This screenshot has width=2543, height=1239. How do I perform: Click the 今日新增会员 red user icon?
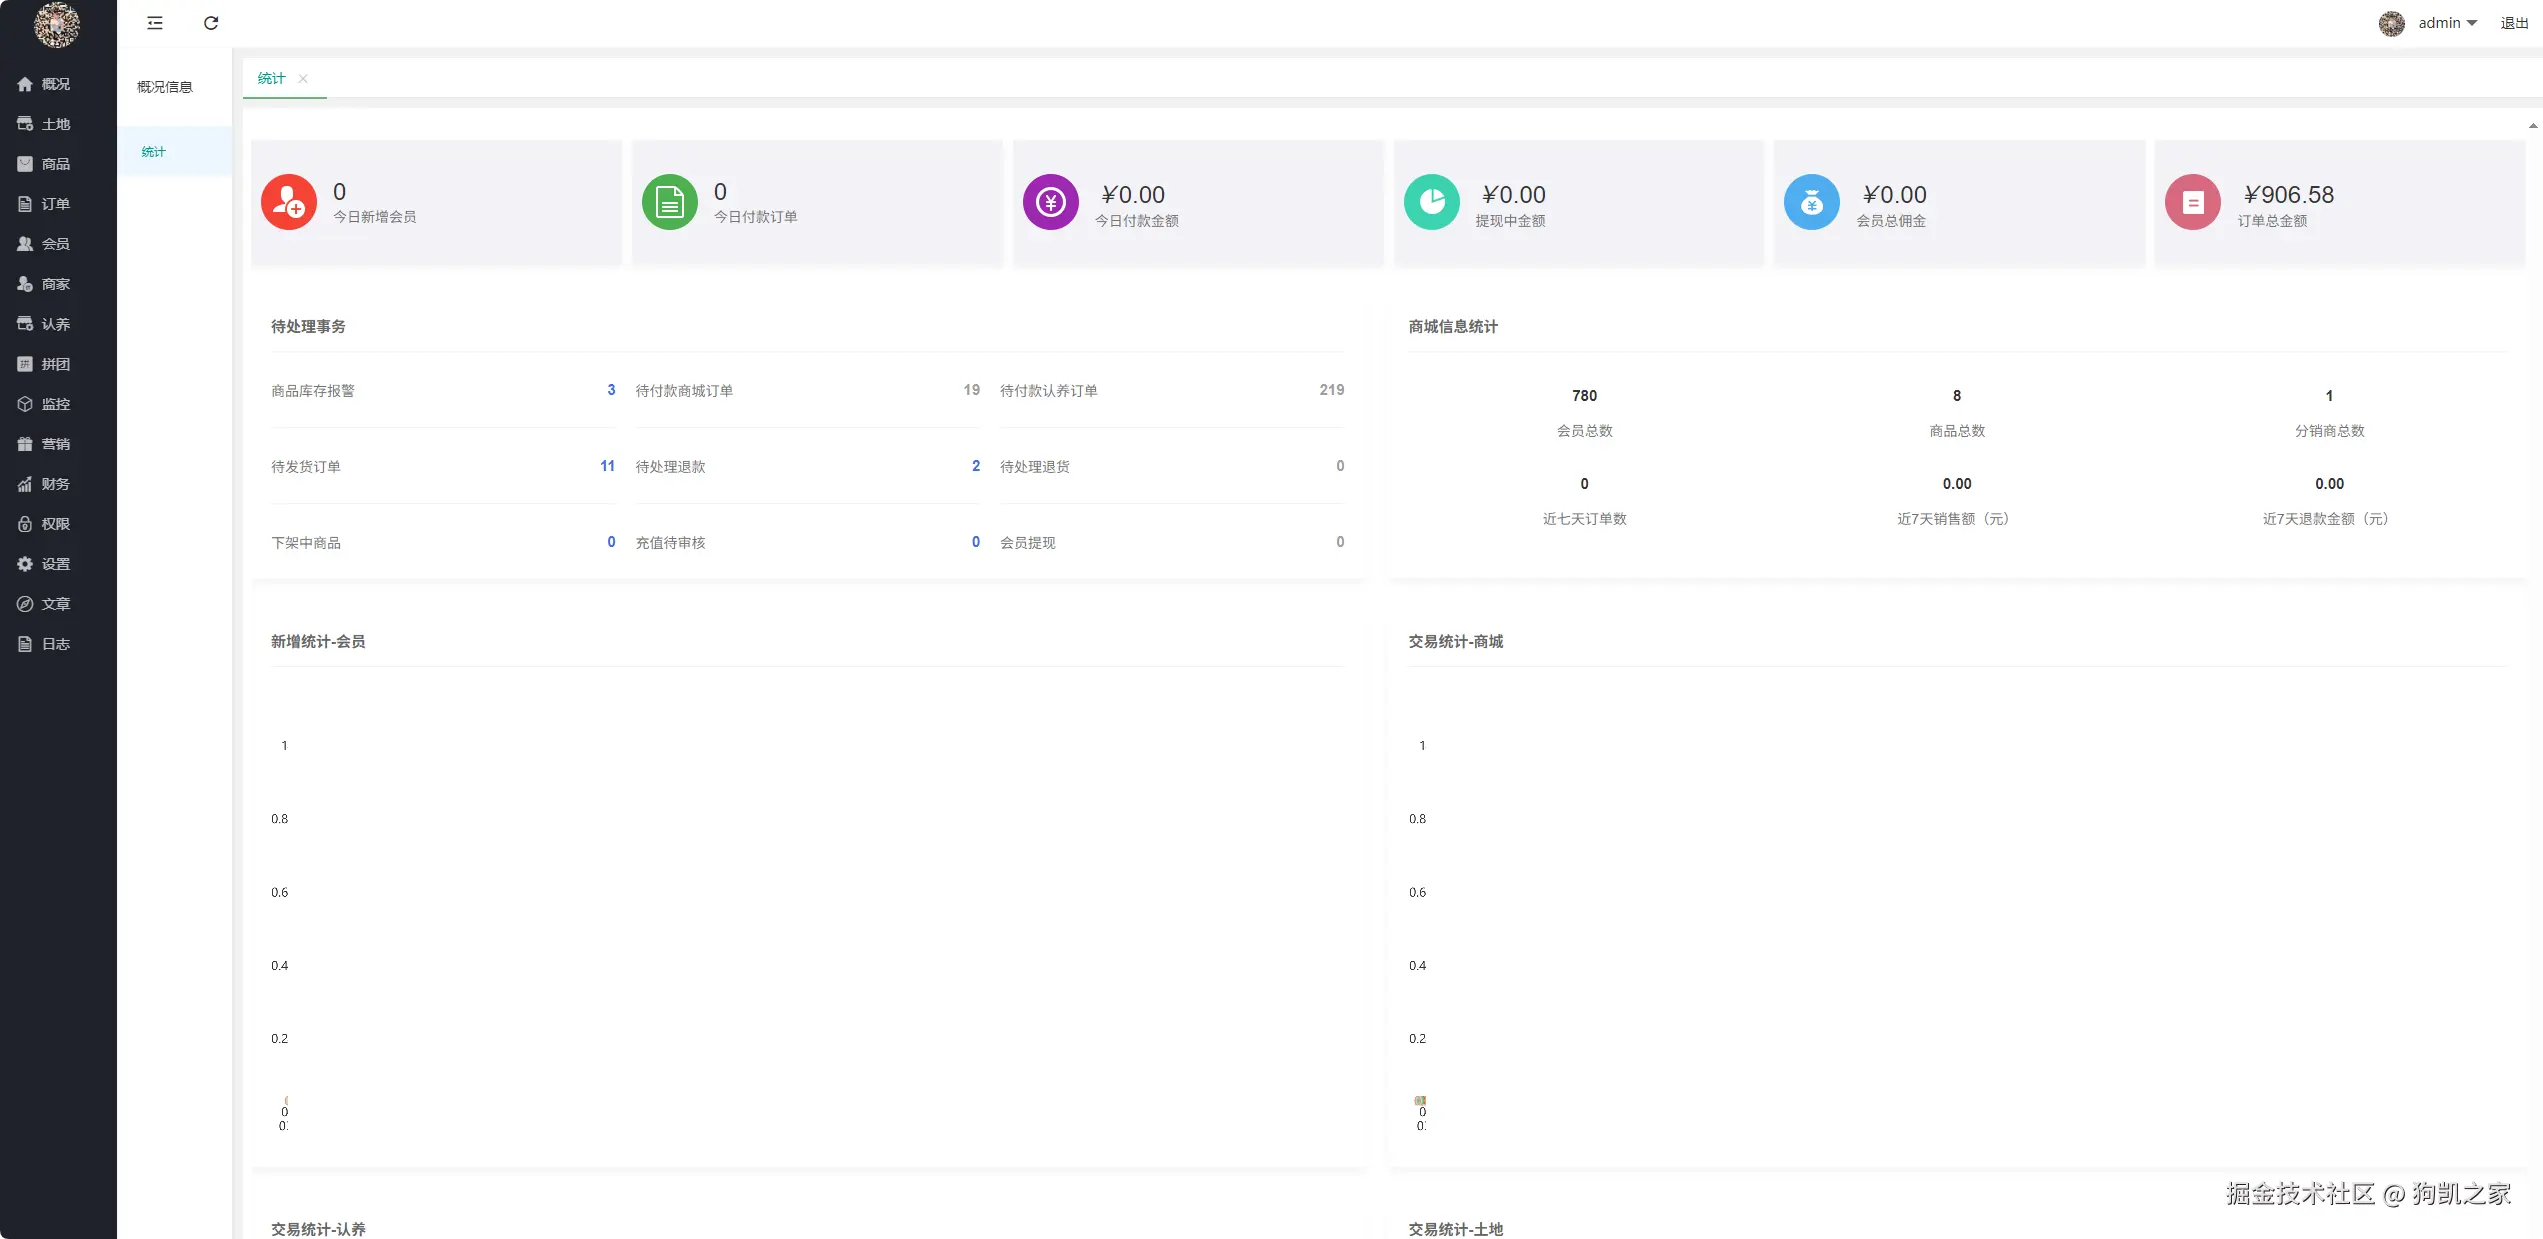(x=289, y=203)
